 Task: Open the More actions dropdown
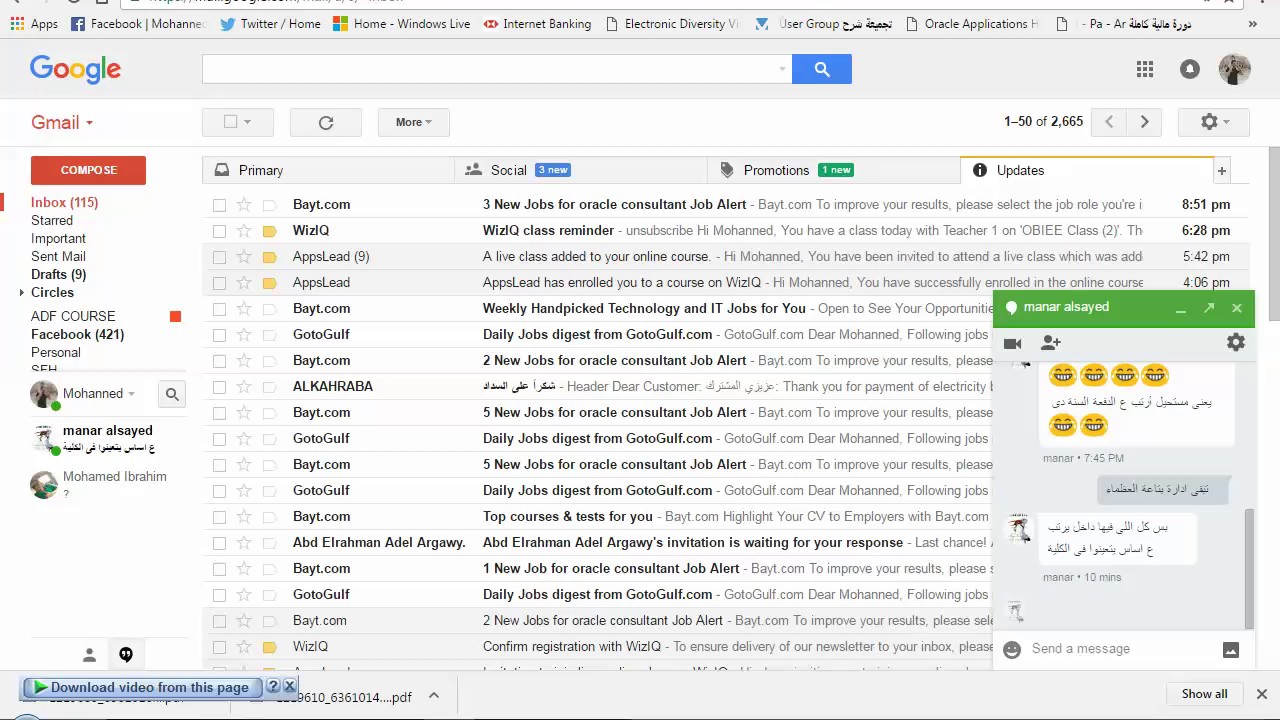pos(413,122)
